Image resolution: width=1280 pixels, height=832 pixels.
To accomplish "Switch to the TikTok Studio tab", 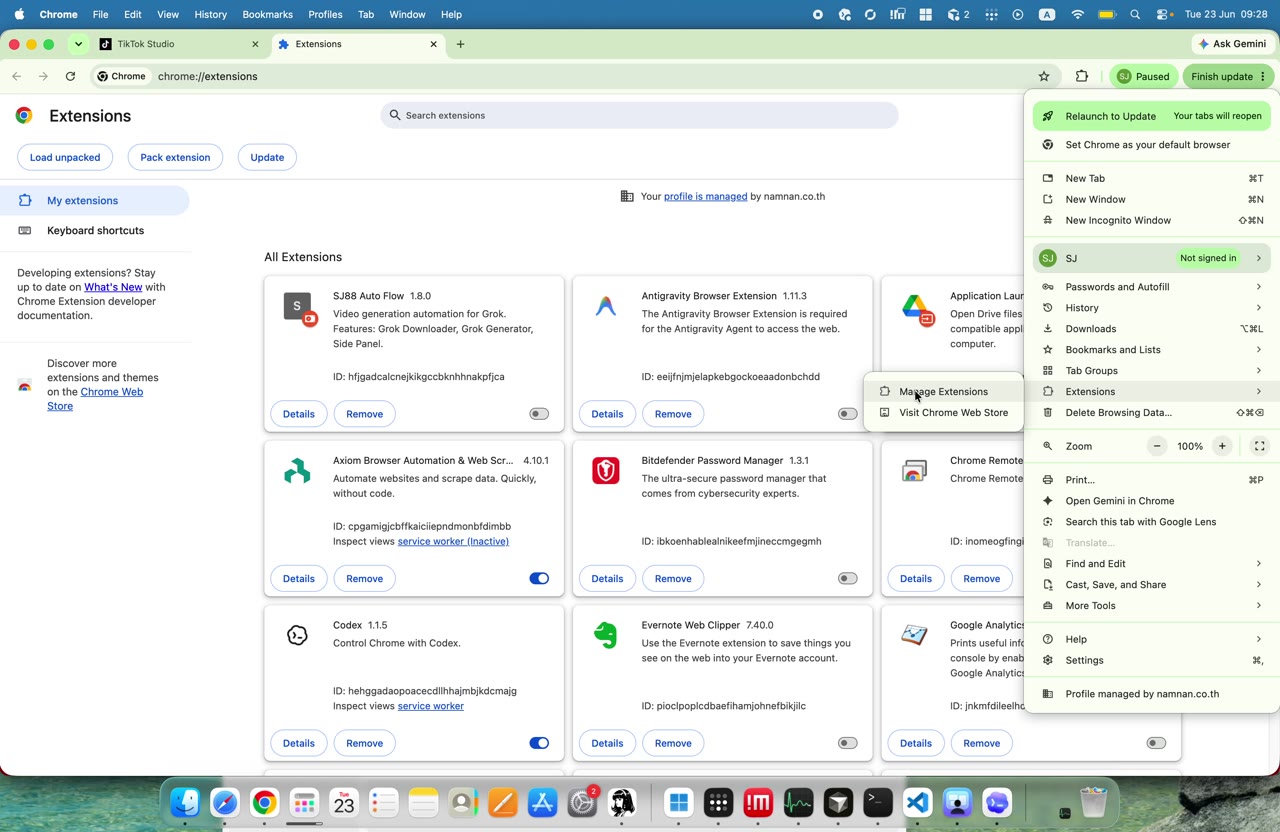I will 180,44.
